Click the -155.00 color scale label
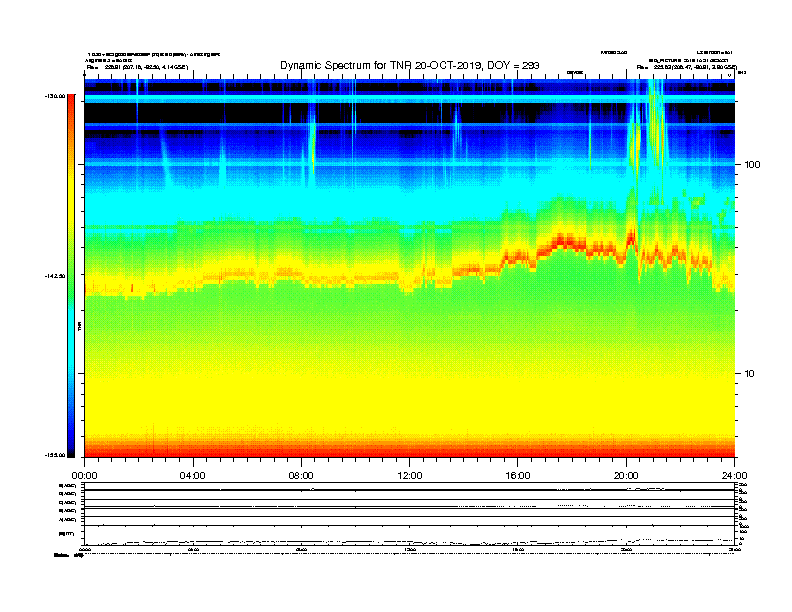The height and width of the screenshot is (612, 792). tap(55, 455)
